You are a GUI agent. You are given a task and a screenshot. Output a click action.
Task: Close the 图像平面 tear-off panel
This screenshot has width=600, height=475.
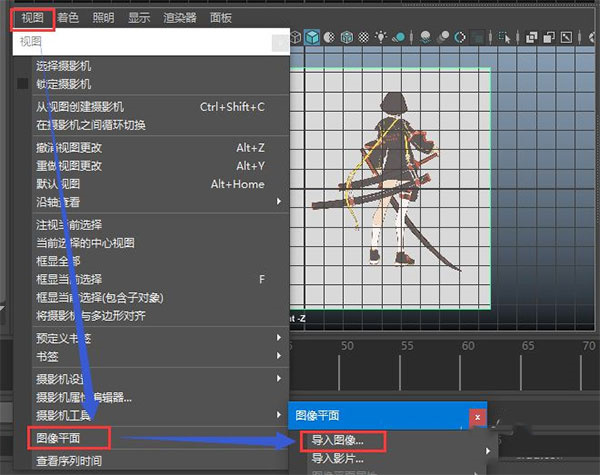(x=478, y=415)
